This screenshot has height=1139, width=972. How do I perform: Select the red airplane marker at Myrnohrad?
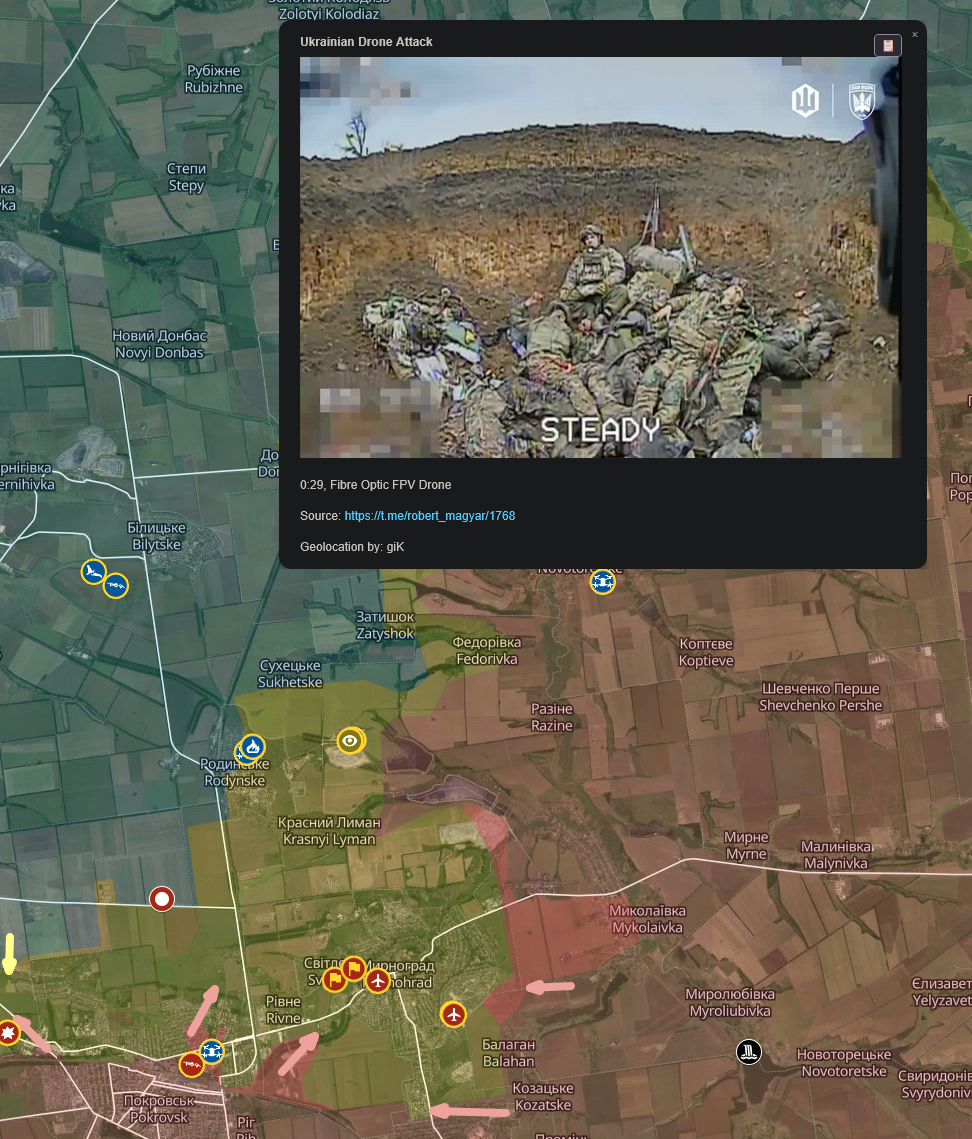click(377, 981)
